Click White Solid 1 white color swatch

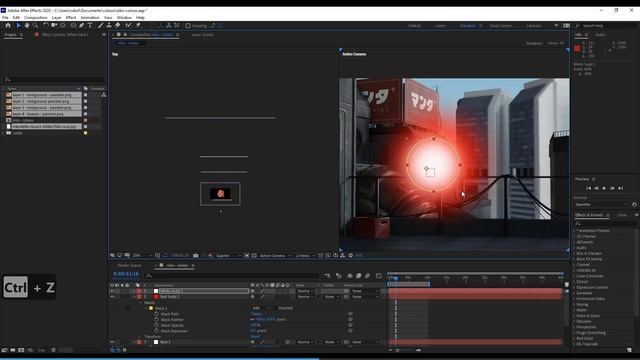click(156, 291)
